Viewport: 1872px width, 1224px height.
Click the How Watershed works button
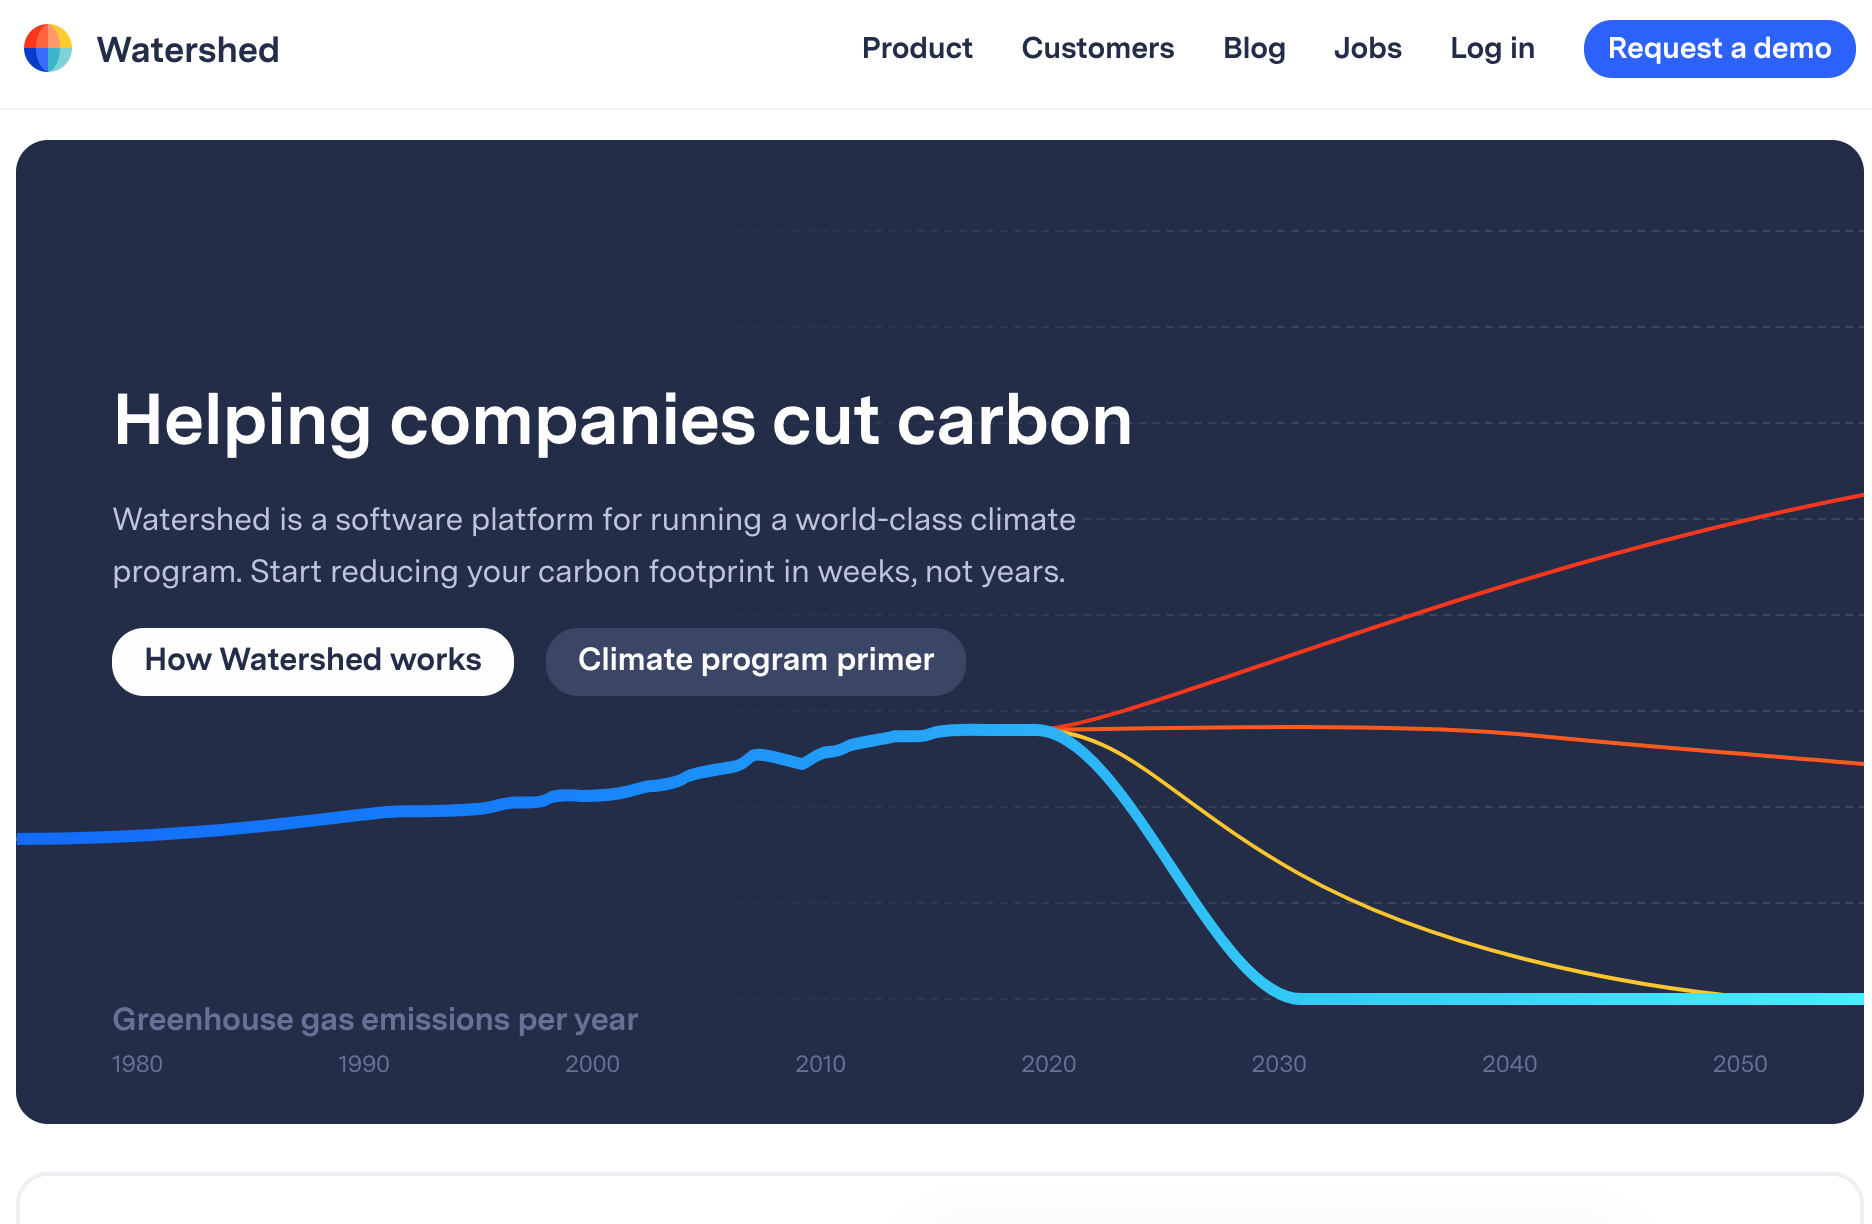coord(312,660)
